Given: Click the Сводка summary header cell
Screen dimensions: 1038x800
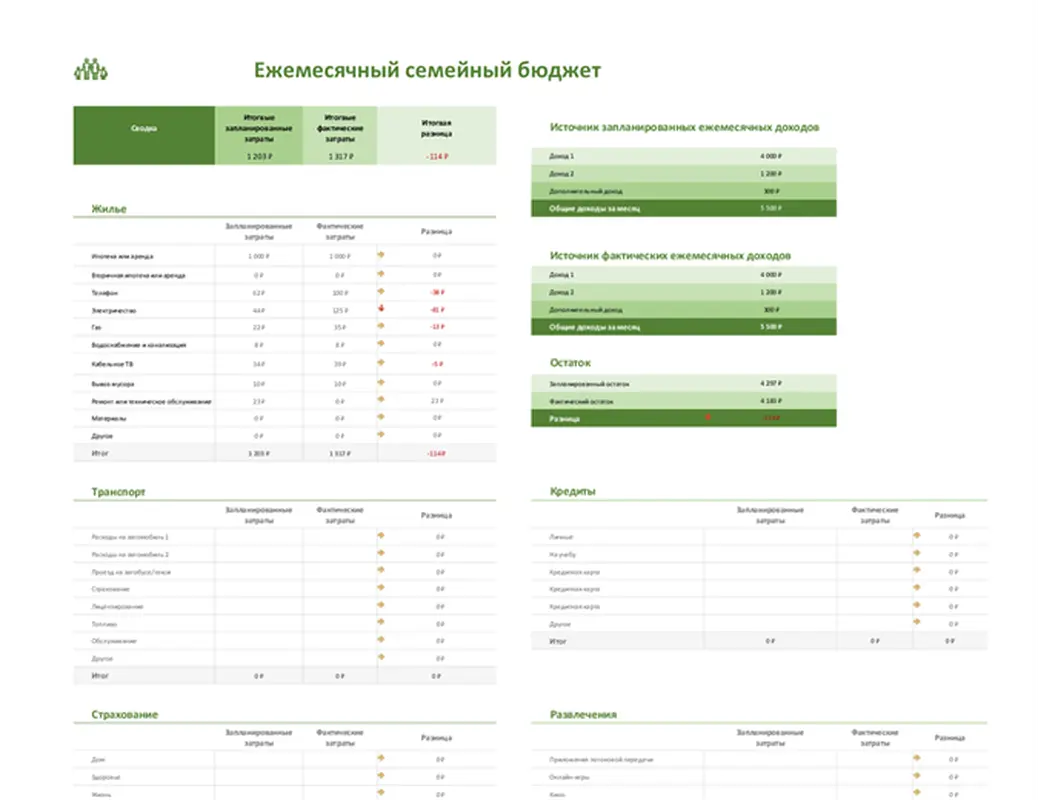Looking at the screenshot, I should [x=143, y=128].
